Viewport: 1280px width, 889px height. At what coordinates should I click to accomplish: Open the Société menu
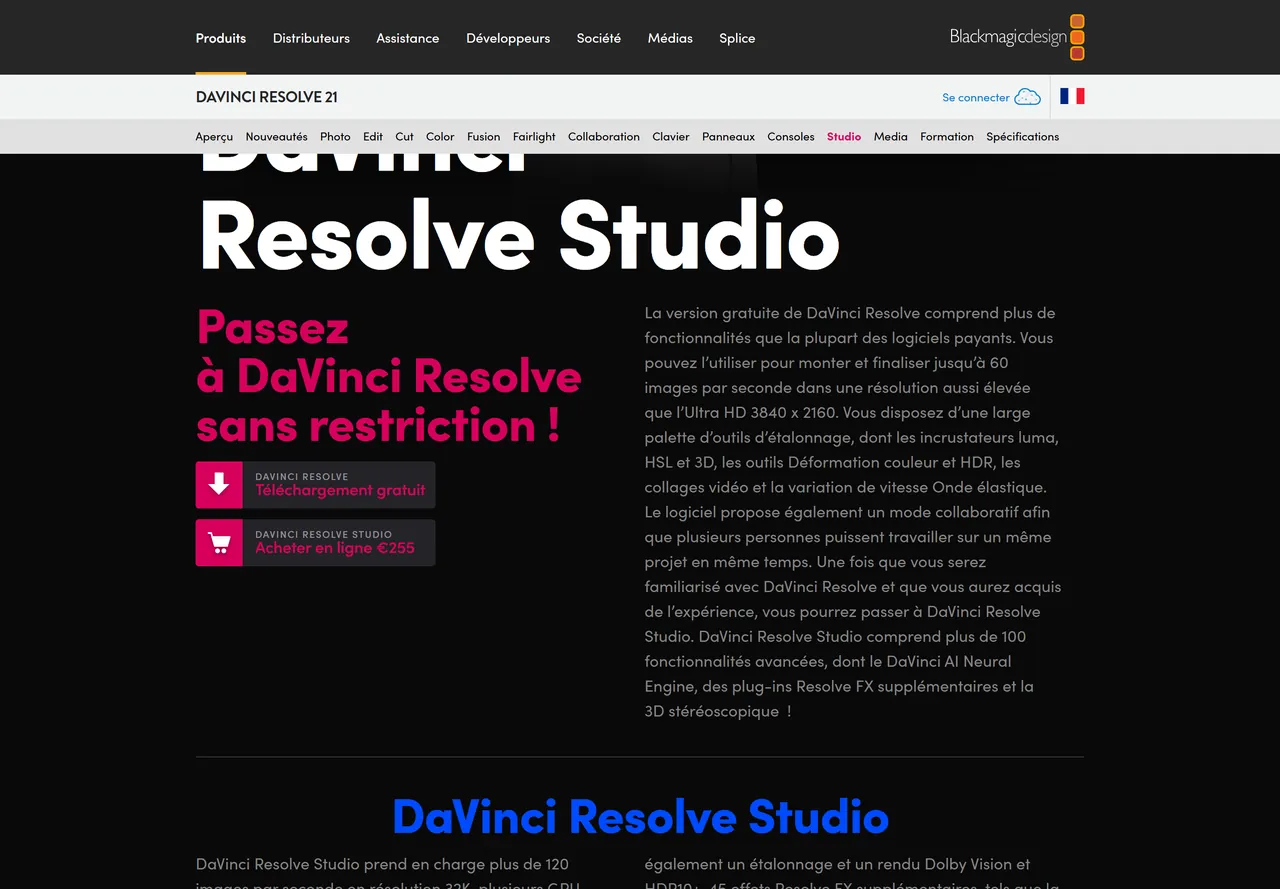(x=598, y=38)
